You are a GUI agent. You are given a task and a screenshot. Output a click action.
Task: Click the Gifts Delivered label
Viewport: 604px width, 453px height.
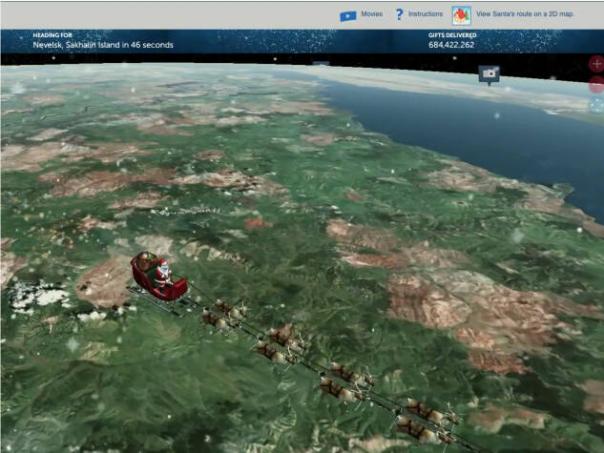click(449, 35)
